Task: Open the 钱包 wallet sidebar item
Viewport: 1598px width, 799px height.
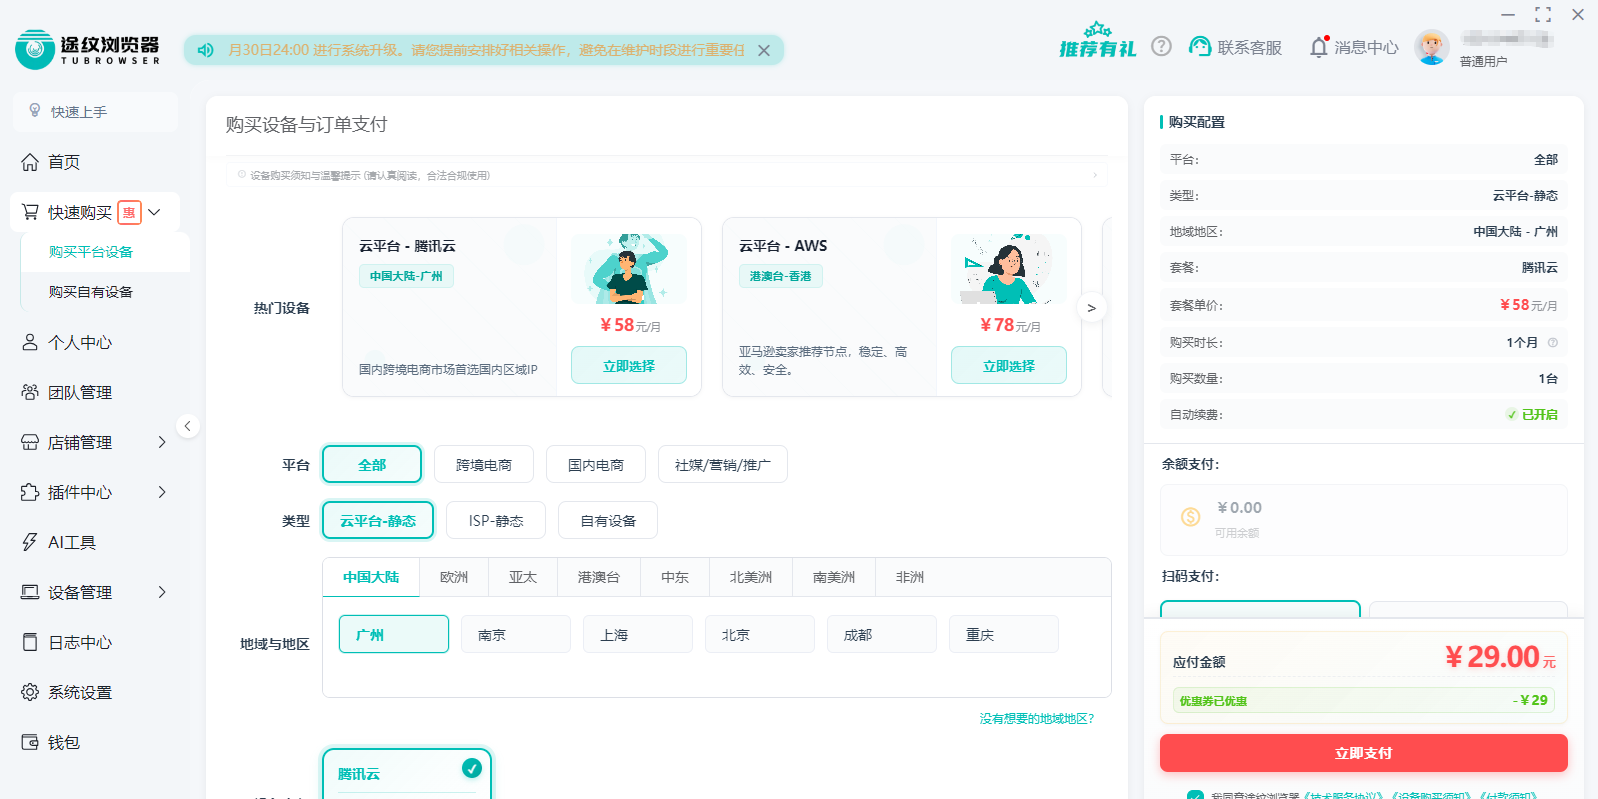Action: (64, 742)
